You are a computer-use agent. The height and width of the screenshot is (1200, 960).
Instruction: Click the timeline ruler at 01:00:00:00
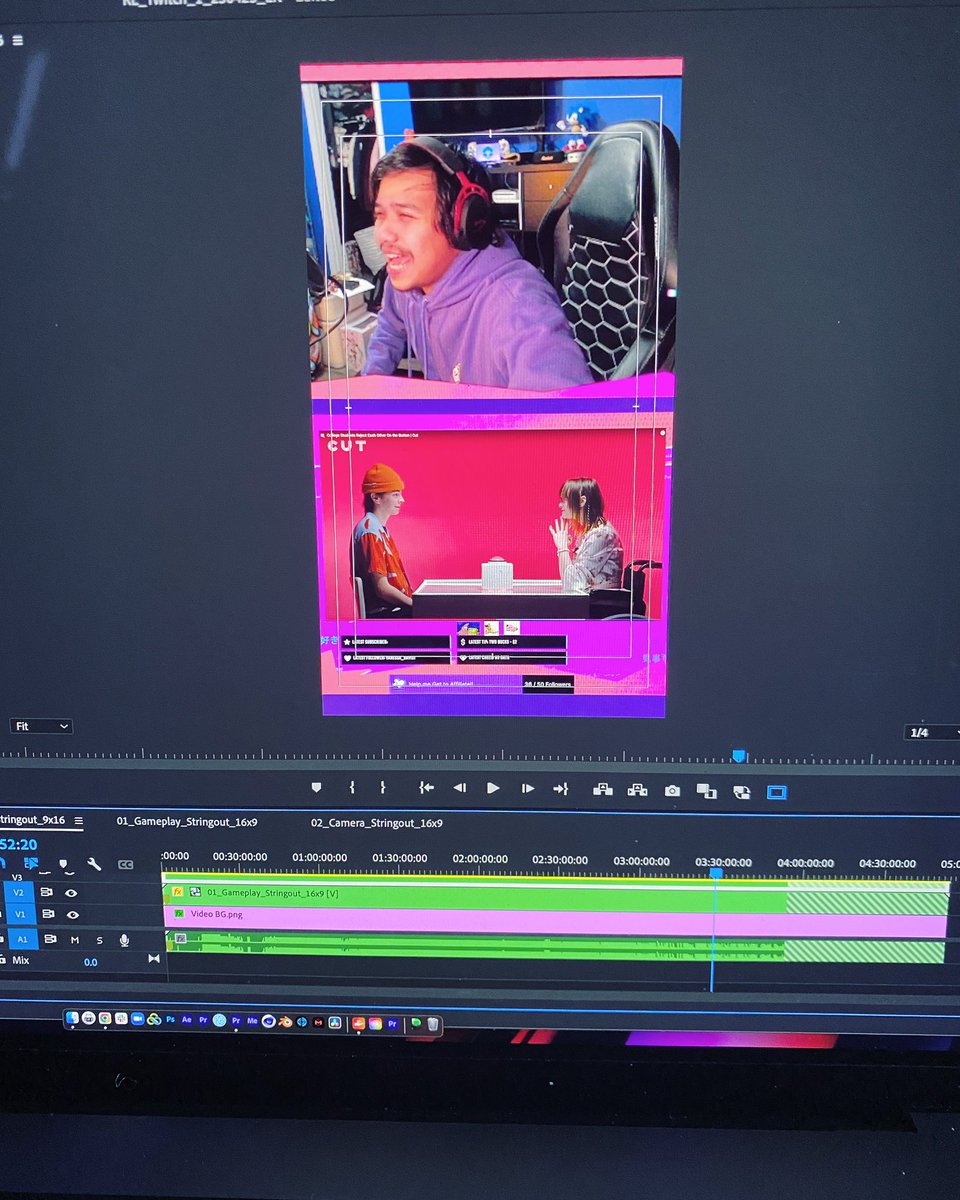[x=320, y=857]
